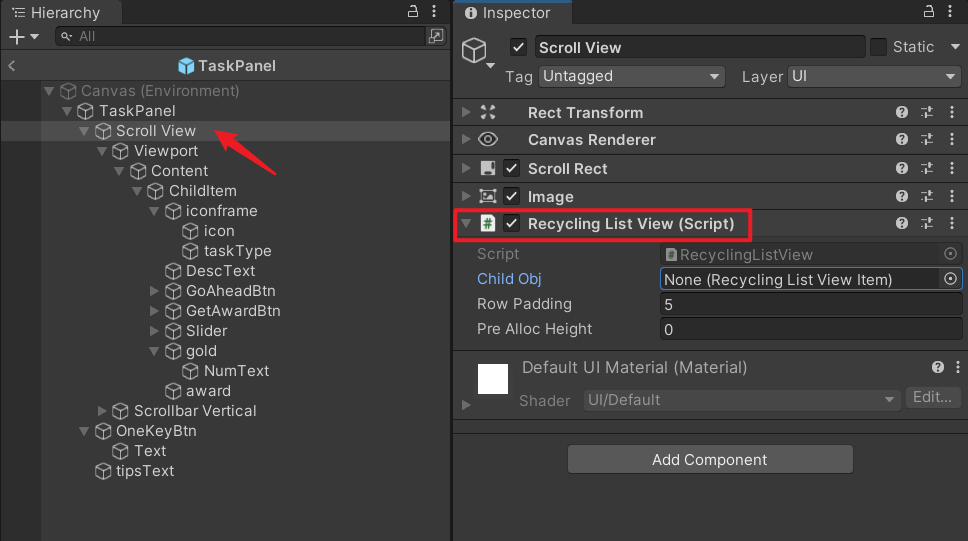The height and width of the screenshot is (541, 968).
Task: Open the Layer dropdown showing UI
Action: click(874, 77)
